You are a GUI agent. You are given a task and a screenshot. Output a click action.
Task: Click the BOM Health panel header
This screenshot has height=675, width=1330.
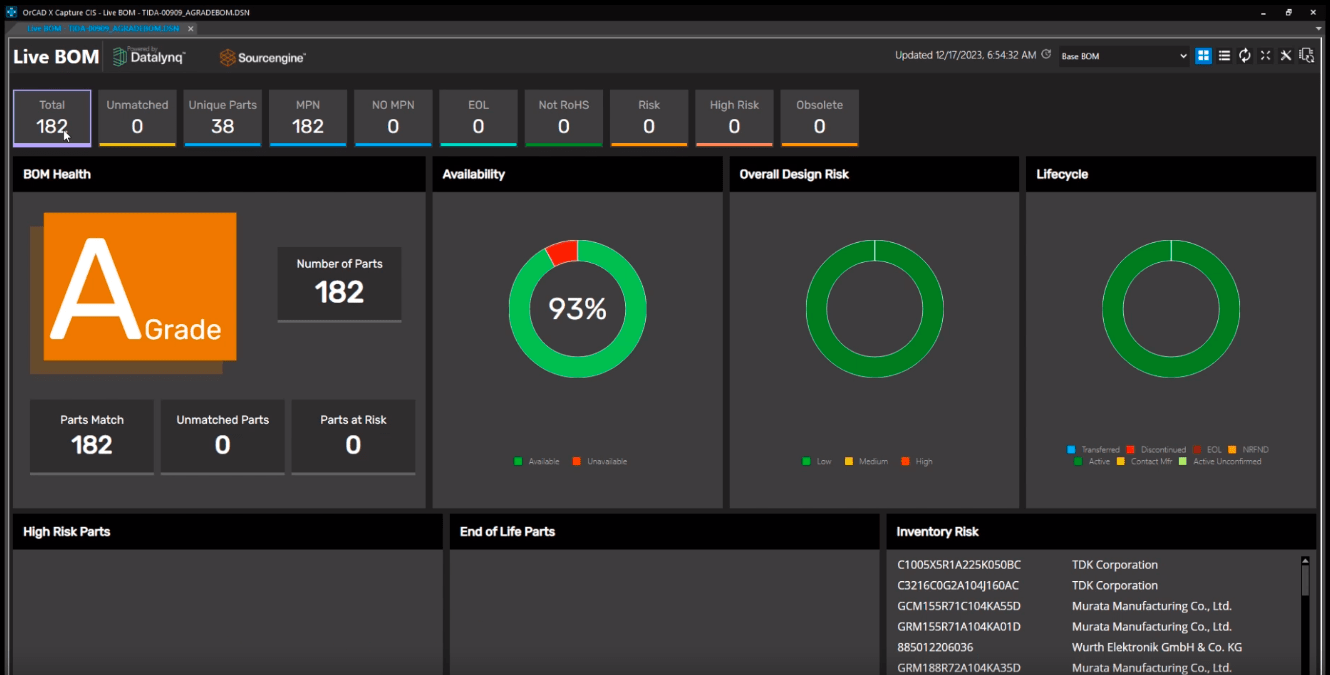219,174
